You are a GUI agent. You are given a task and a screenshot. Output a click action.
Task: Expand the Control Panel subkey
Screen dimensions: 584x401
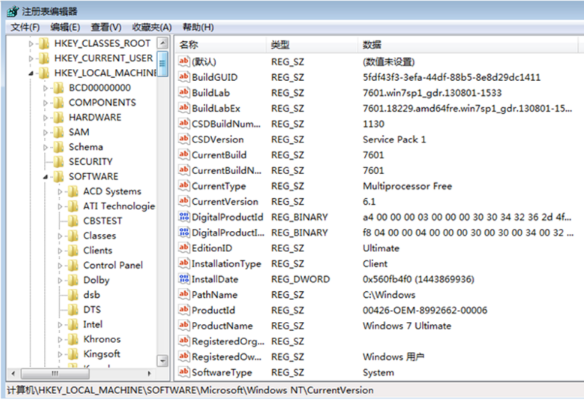point(60,265)
